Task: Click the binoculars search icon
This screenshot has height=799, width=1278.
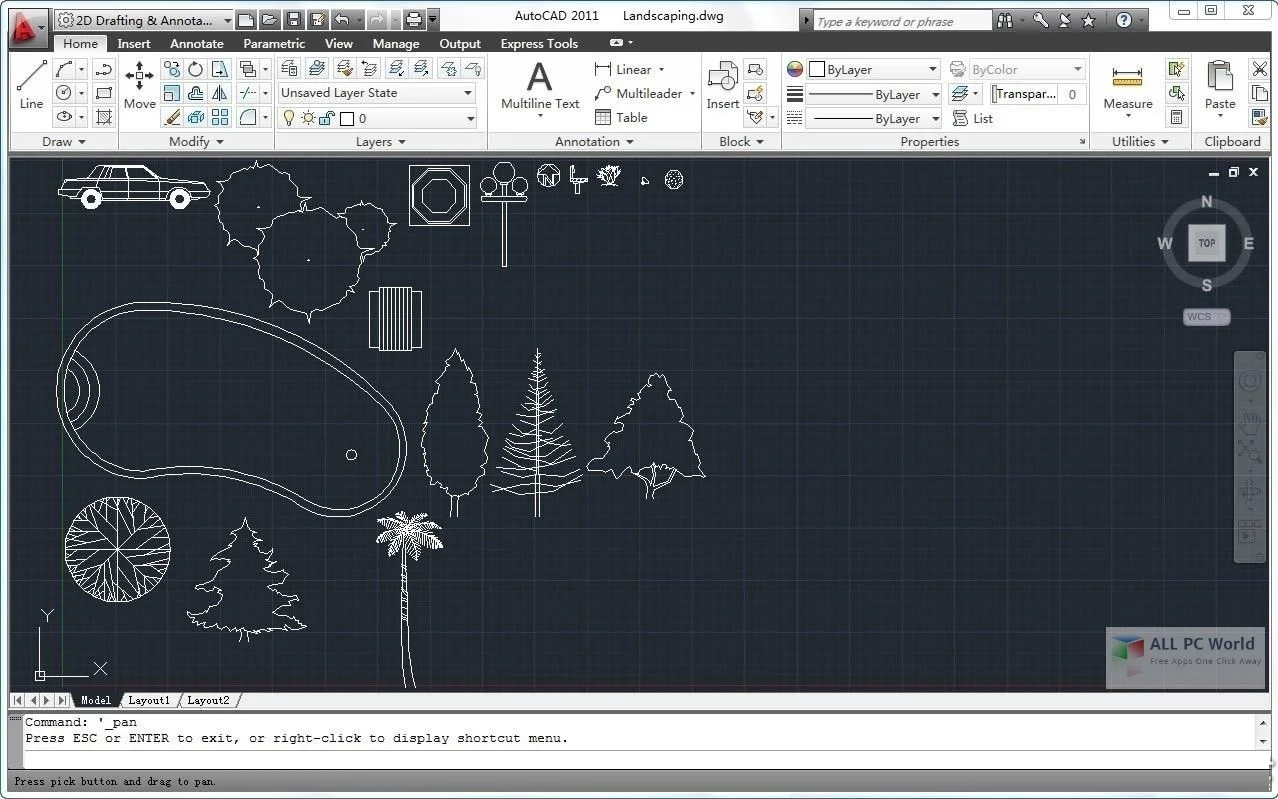Action: [1005, 20]
